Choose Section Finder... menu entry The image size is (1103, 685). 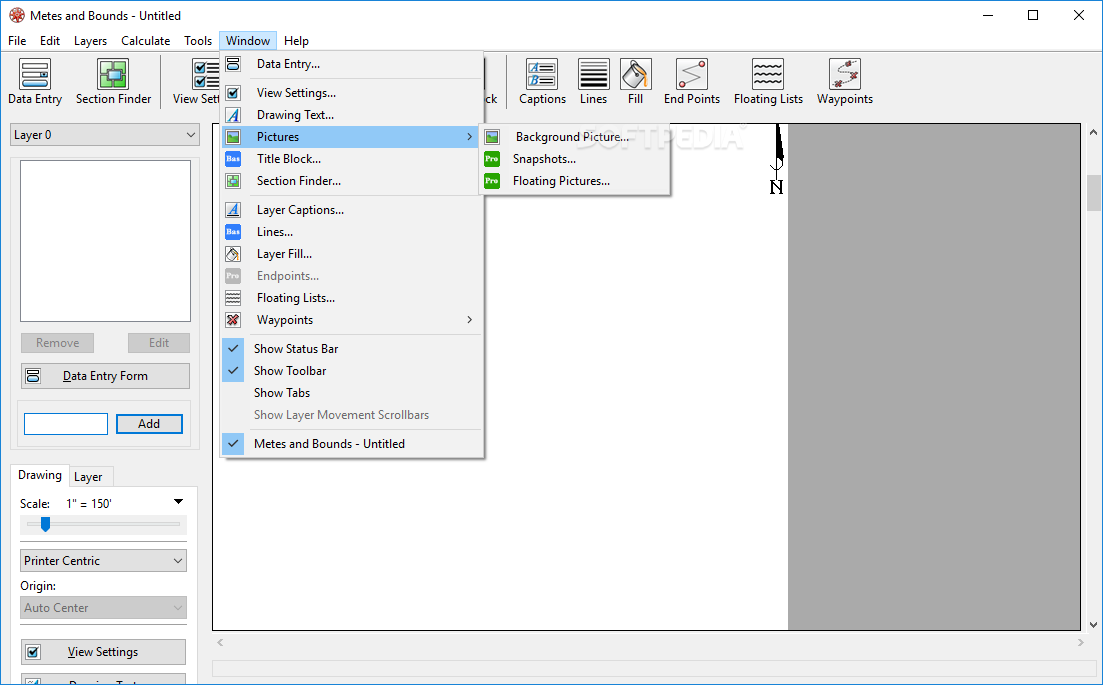coord(352,181)
